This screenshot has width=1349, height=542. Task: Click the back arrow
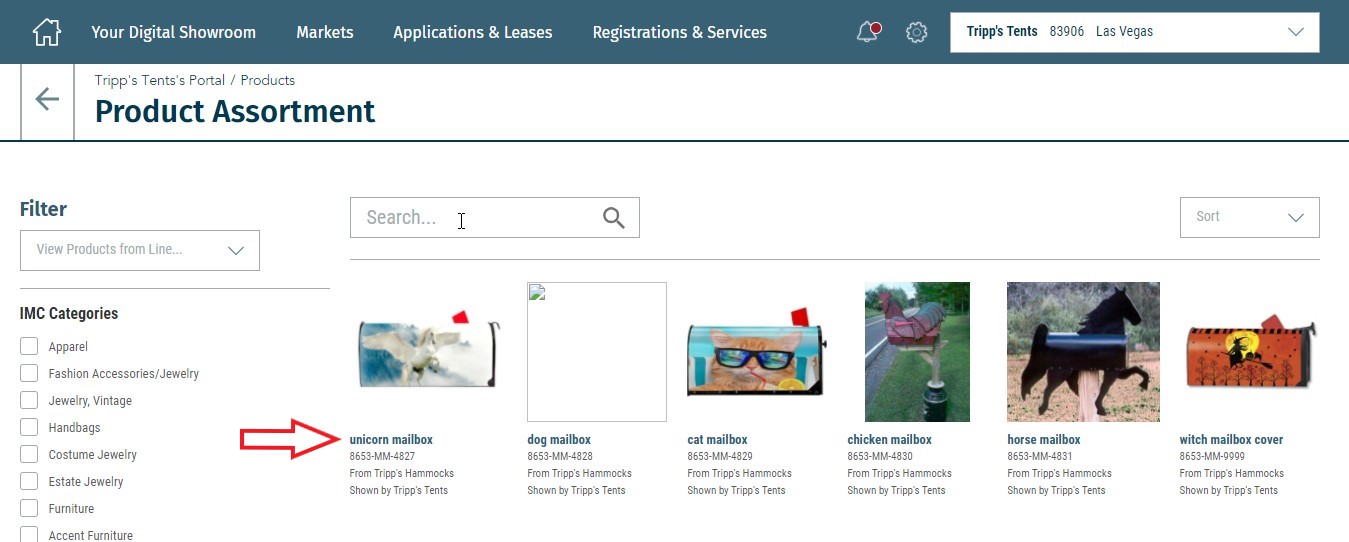click(47, 98)
